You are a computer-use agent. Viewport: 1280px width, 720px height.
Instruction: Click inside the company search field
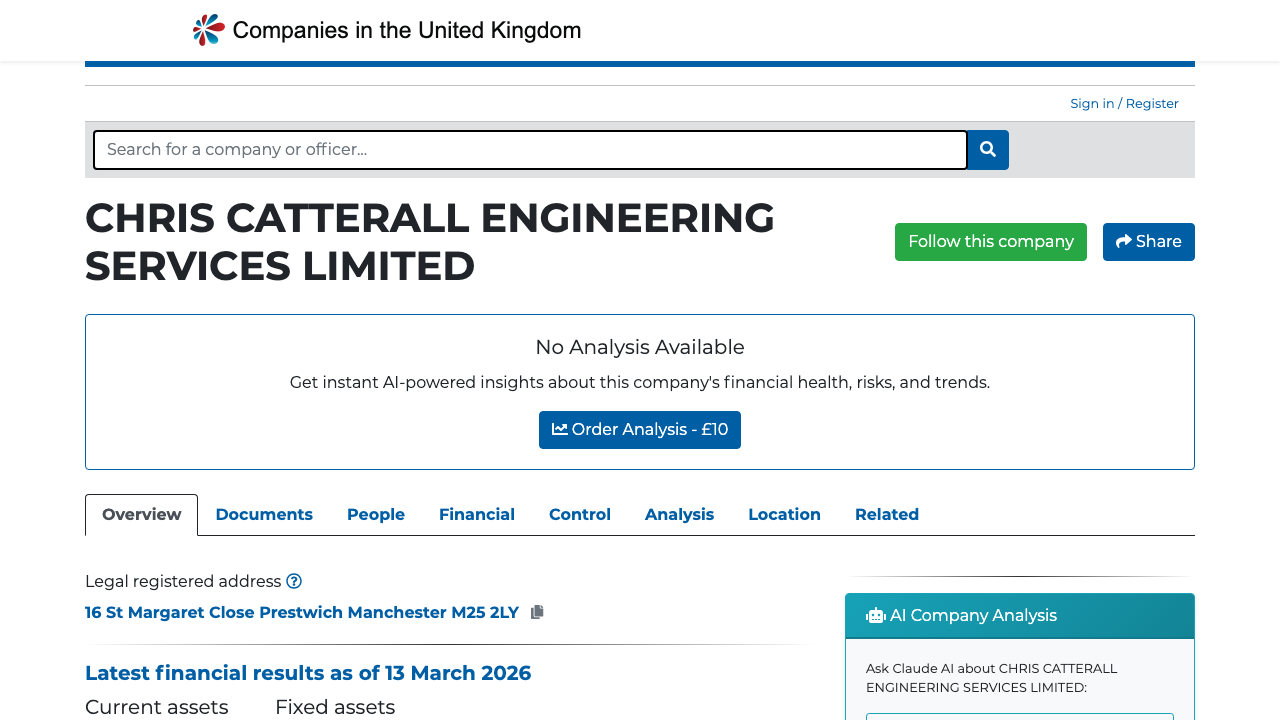(530, 149)
